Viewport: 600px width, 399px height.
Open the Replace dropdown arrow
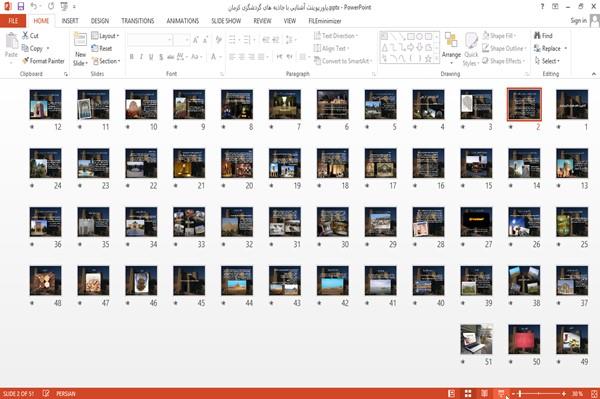566,48
